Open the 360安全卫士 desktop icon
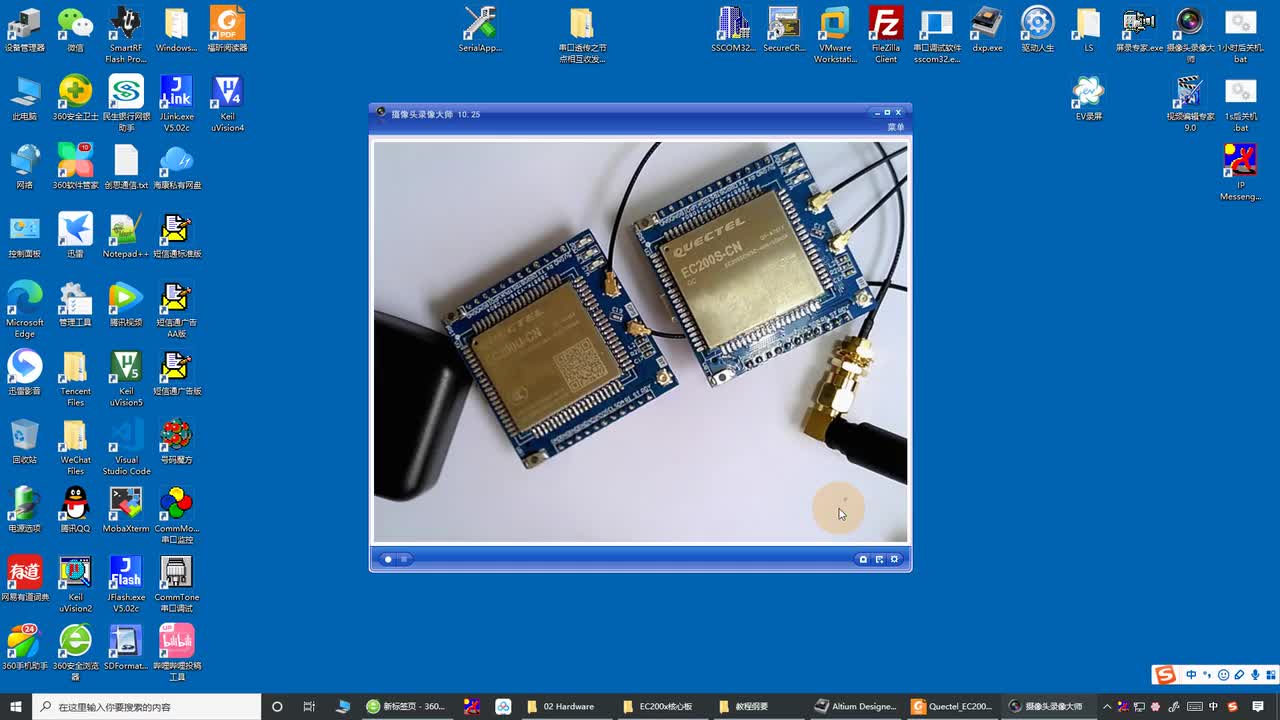The width and height of the screenshot is (1280, 720). [x=75, y=98]
